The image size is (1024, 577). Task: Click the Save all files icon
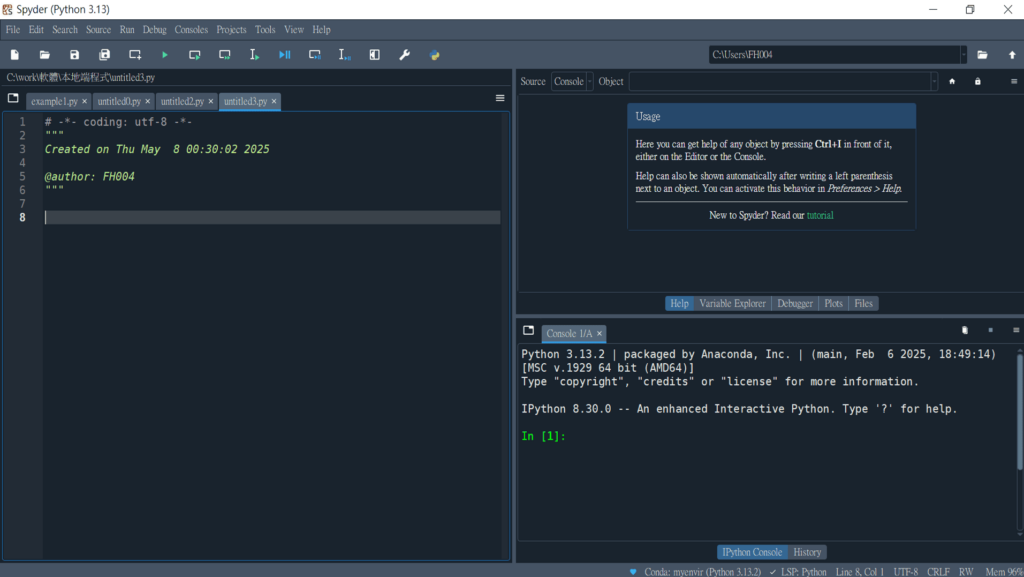[104, 55]
